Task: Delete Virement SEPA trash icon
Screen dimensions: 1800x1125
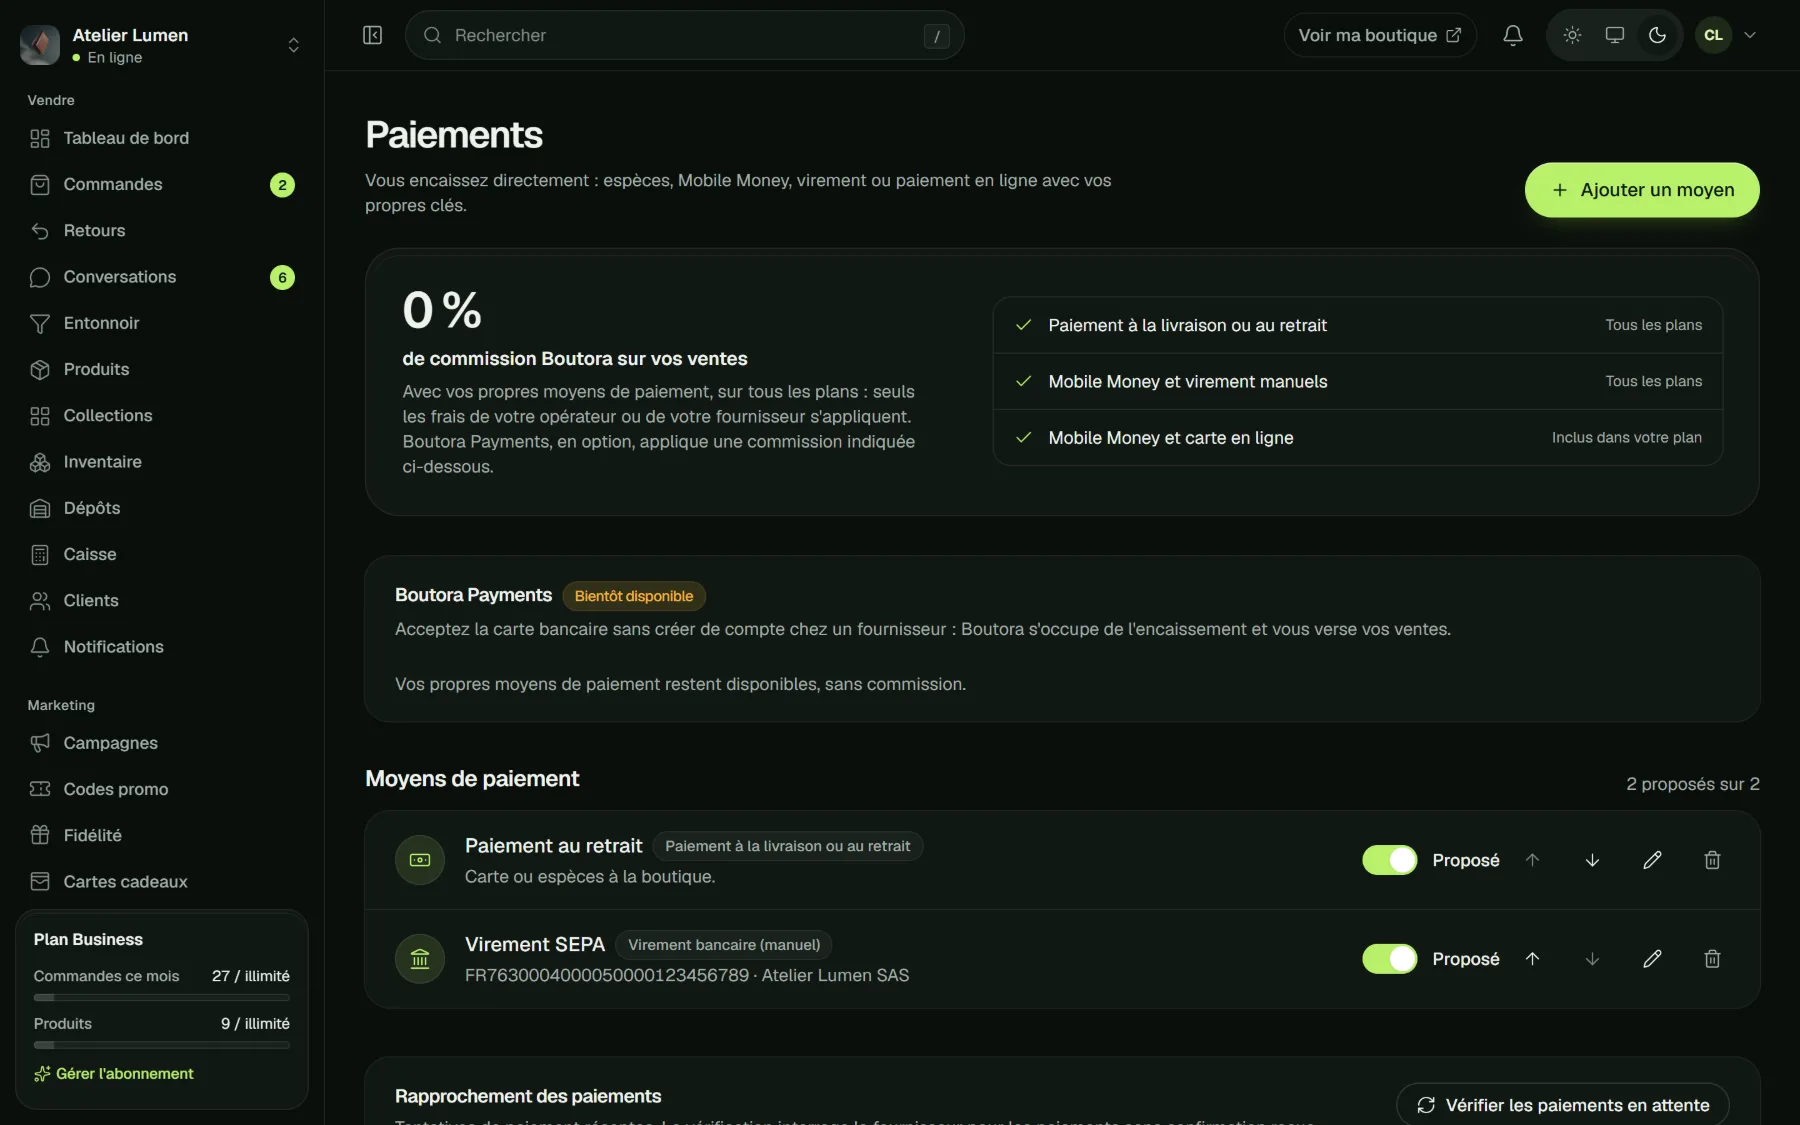Action: 1712,959
